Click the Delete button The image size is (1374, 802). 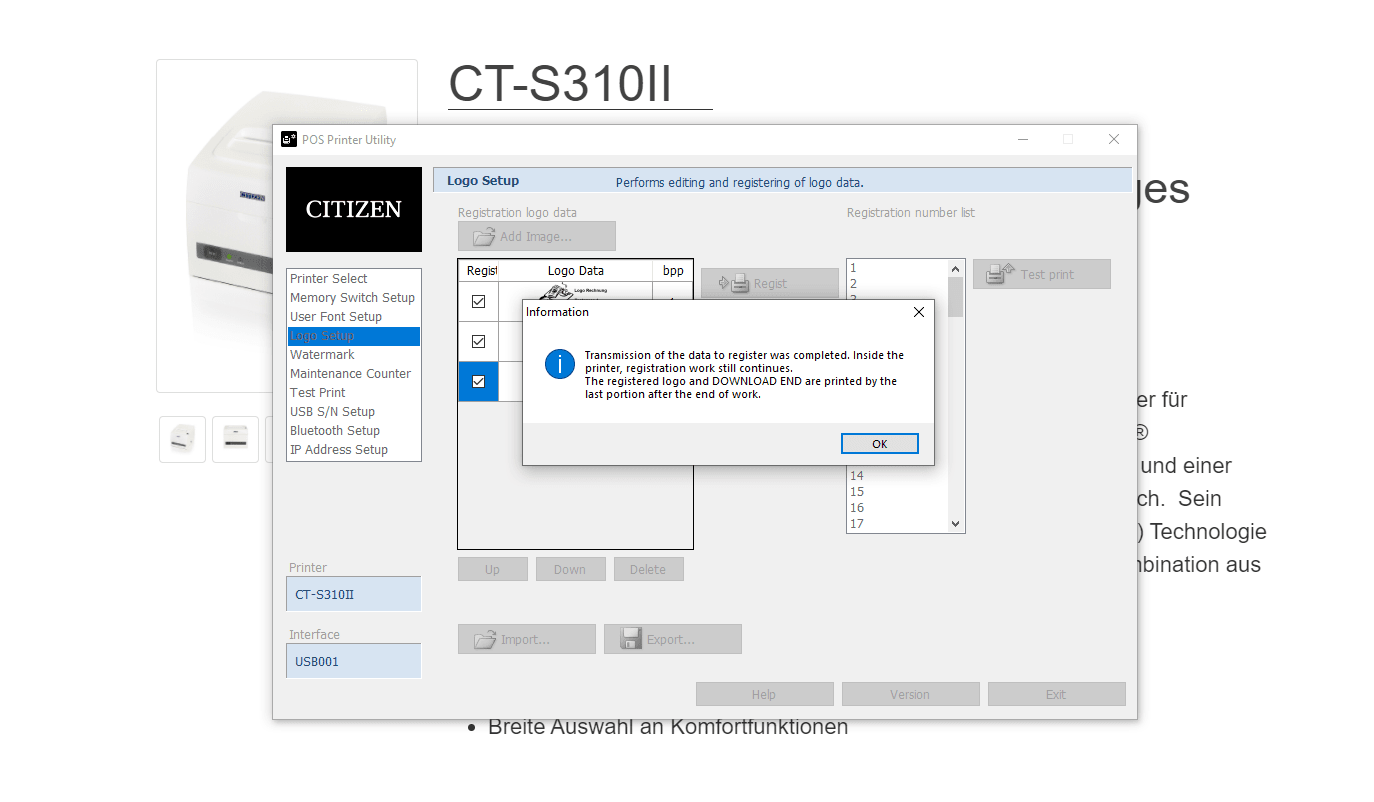649,569
